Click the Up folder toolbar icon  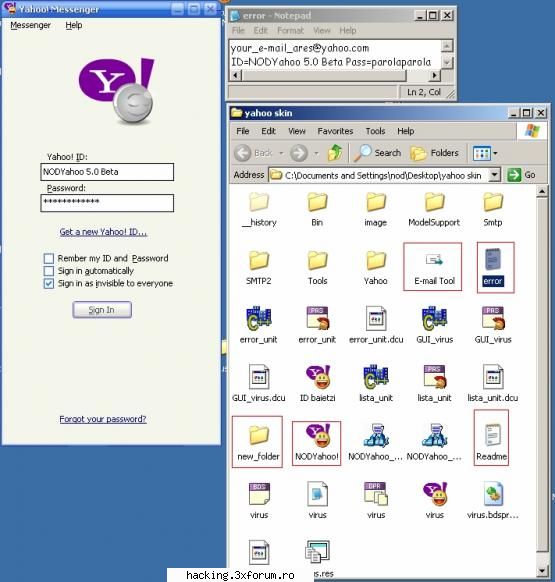[x=335, y=153]
